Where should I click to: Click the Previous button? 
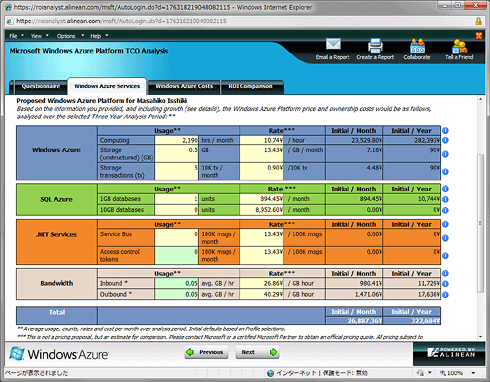tap(206, 352)
